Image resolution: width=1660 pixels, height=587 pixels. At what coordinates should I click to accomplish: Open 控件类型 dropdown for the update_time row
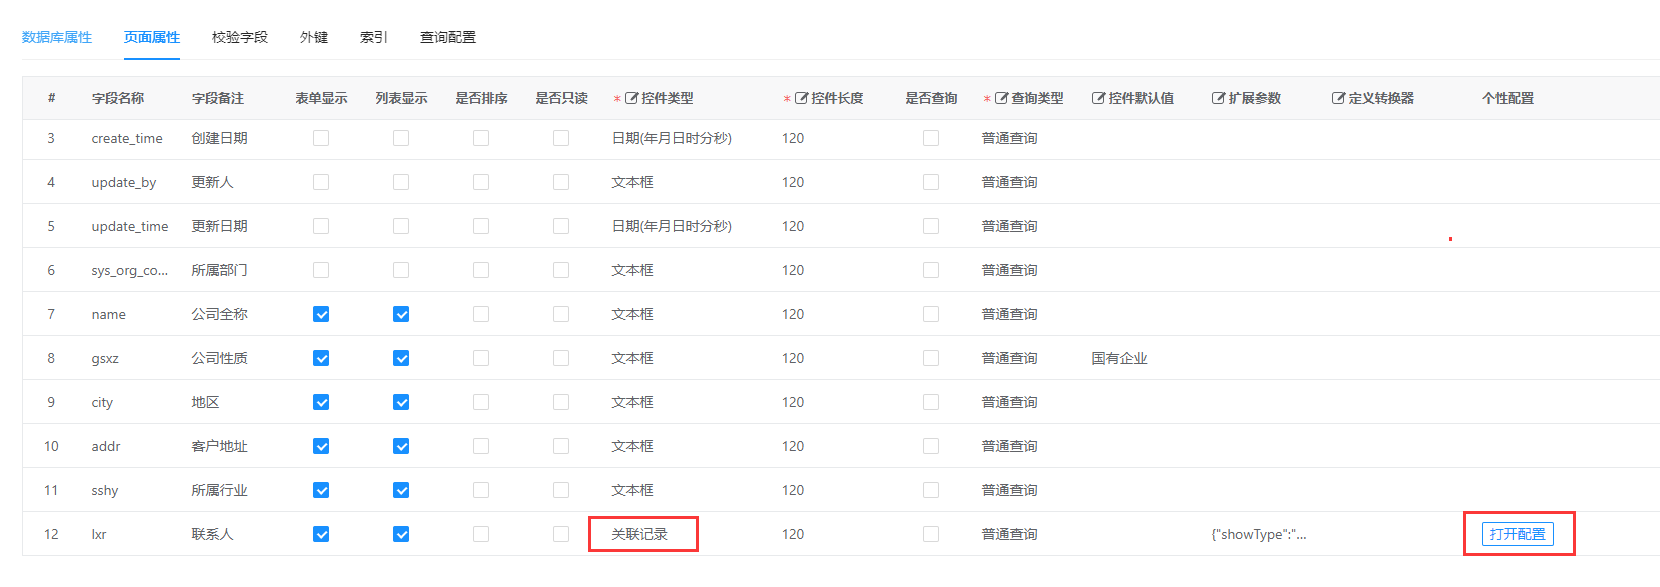pyautogui.click(x=672, y=226)
